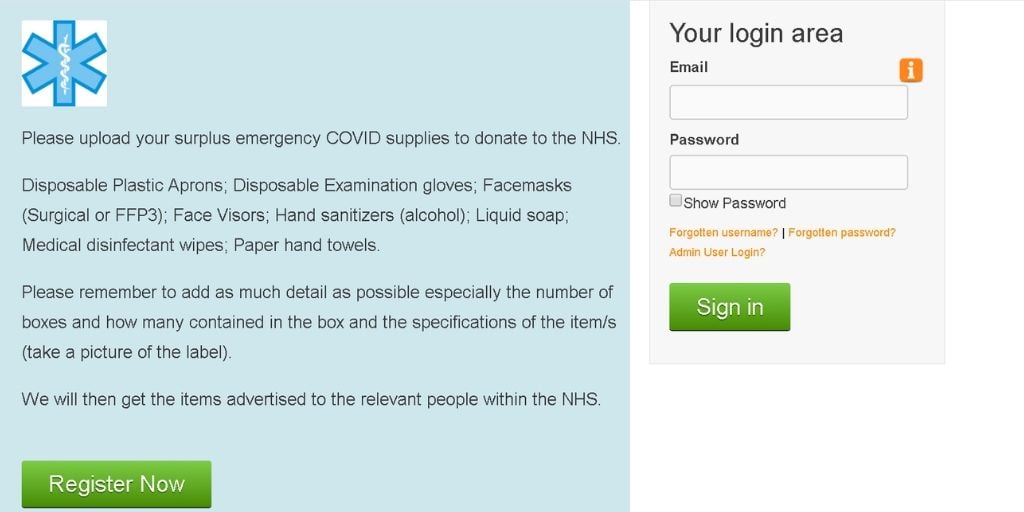
Task: Click the take a picture of the label text
Action: (x=127, y=353)
